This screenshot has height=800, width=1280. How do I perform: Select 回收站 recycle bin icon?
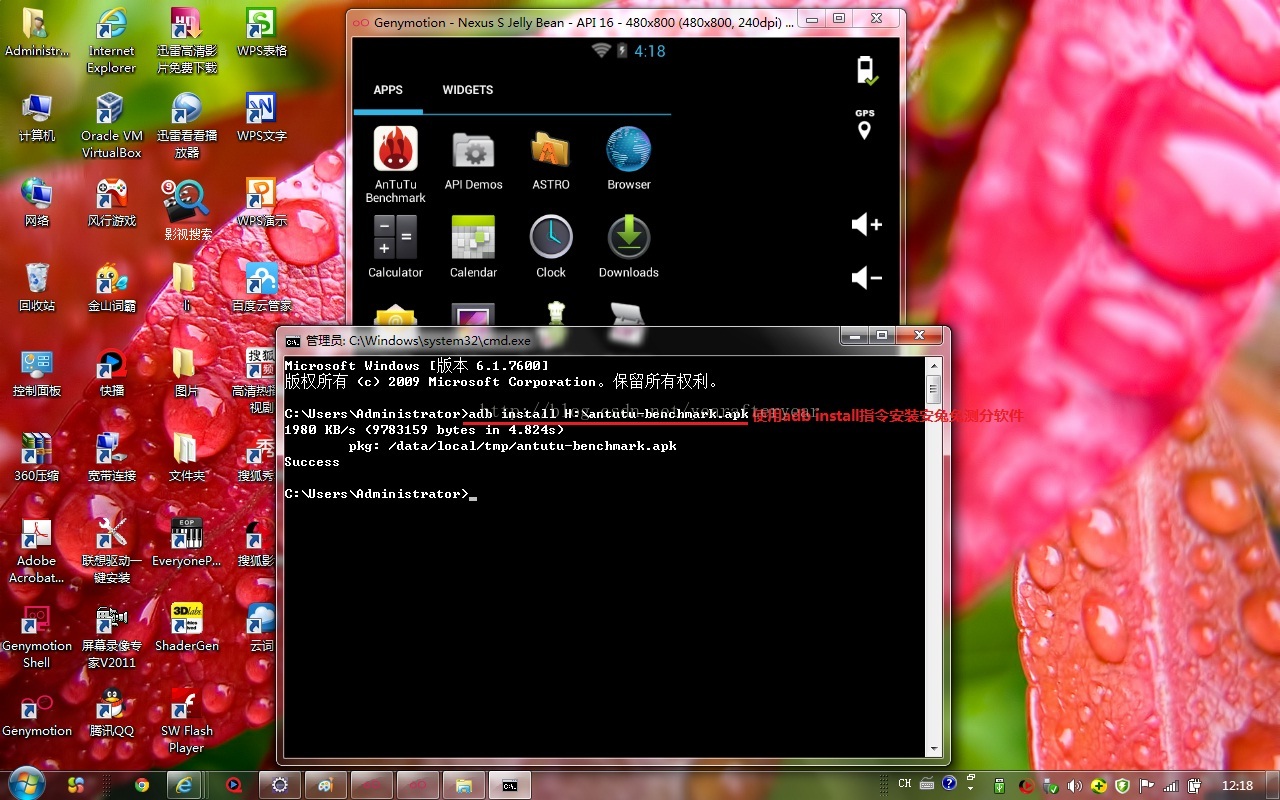click(x=37, y=288)
